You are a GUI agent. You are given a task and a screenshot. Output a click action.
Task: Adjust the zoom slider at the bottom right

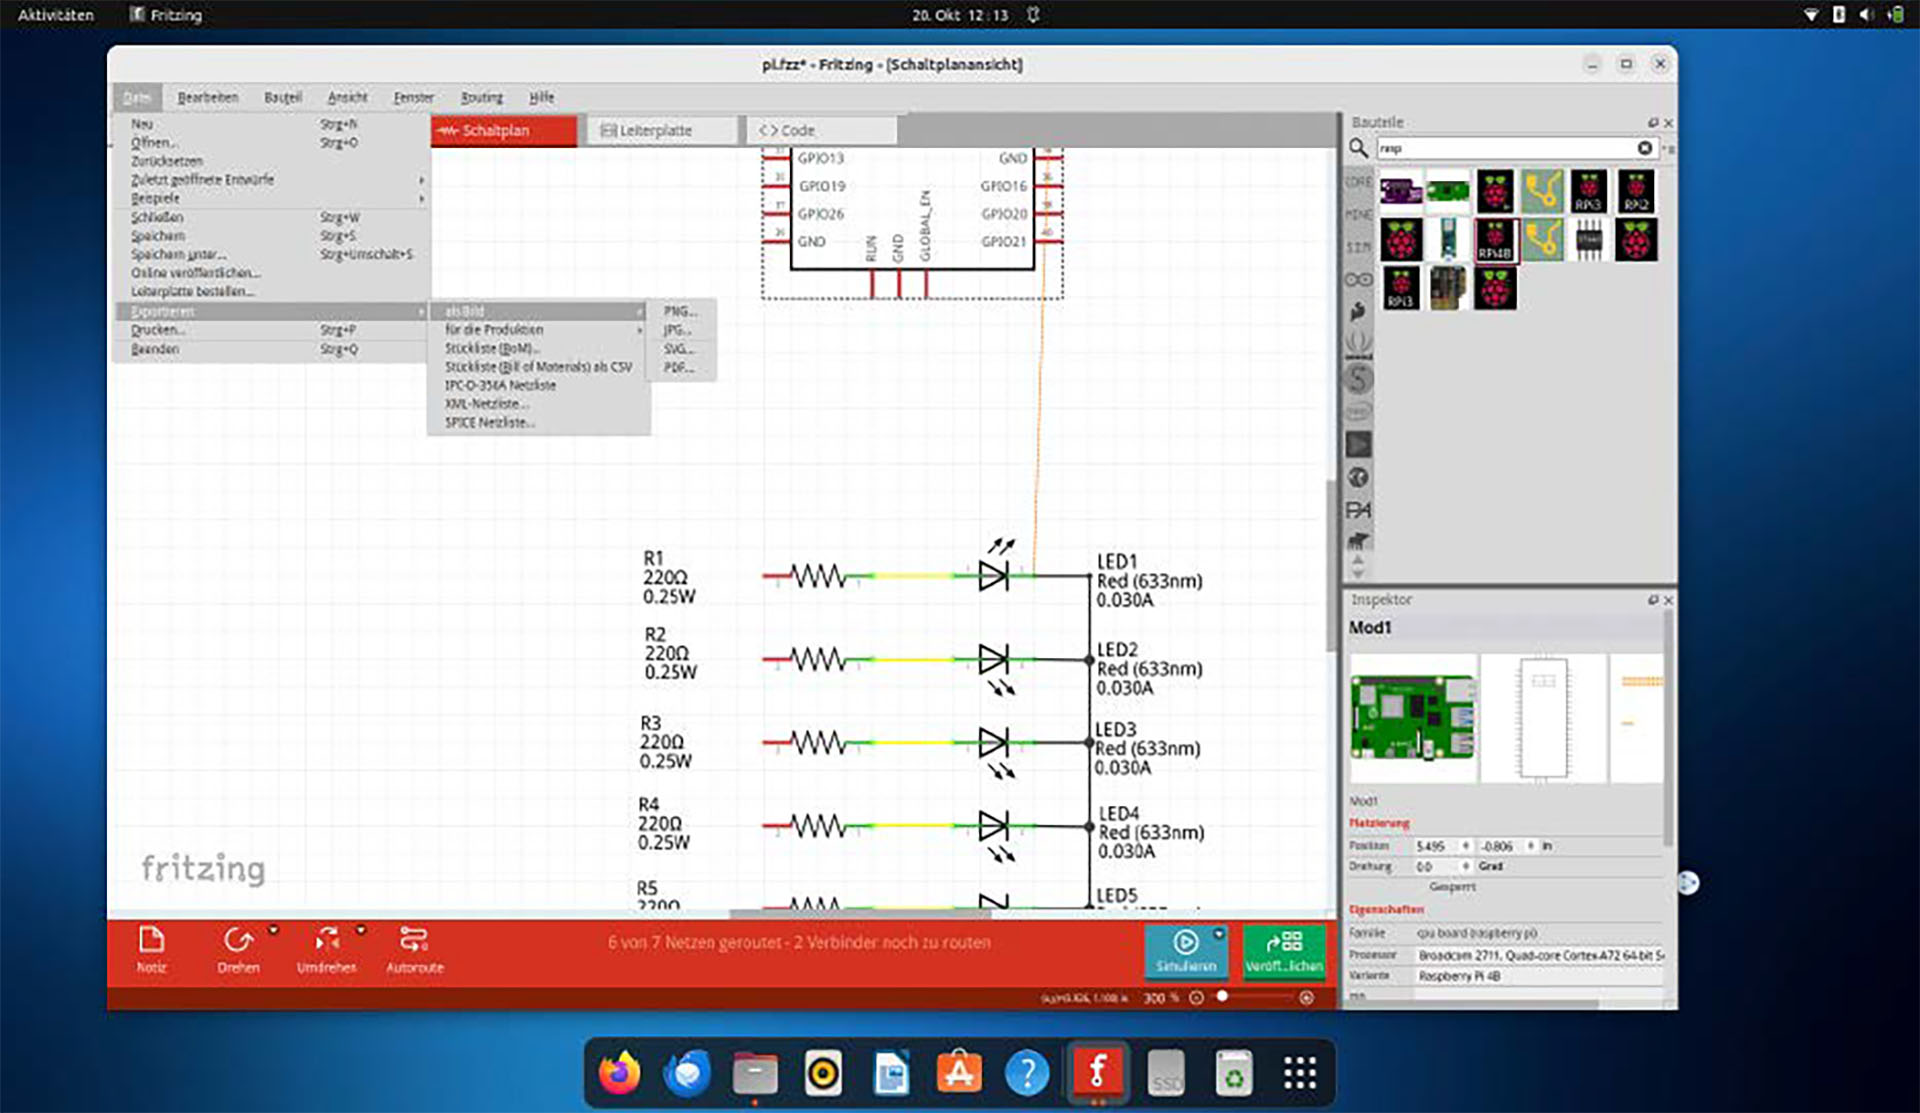pyautogui.click(x=1222, y=997)
